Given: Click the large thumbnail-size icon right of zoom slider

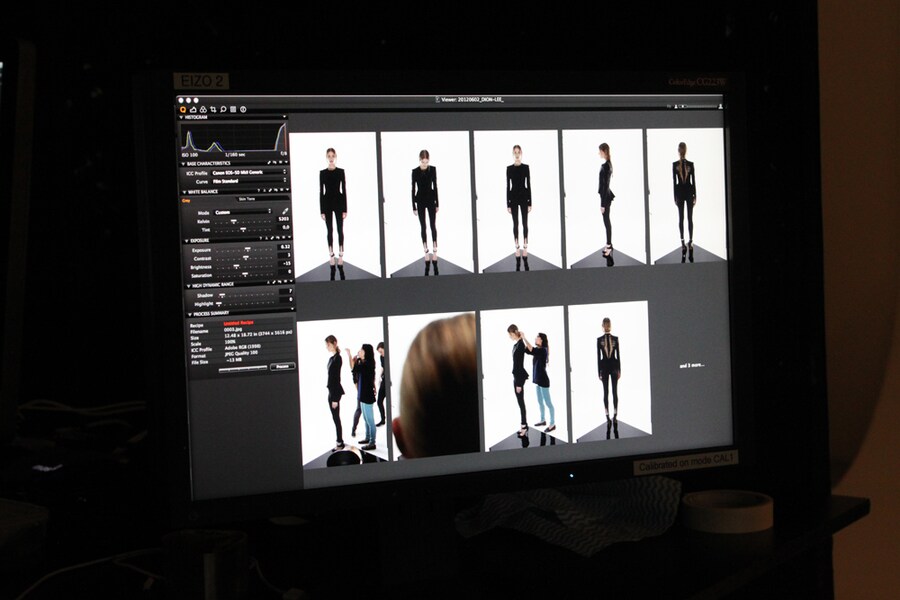Looking at the screenshot, I should click(x=721, y=106).
